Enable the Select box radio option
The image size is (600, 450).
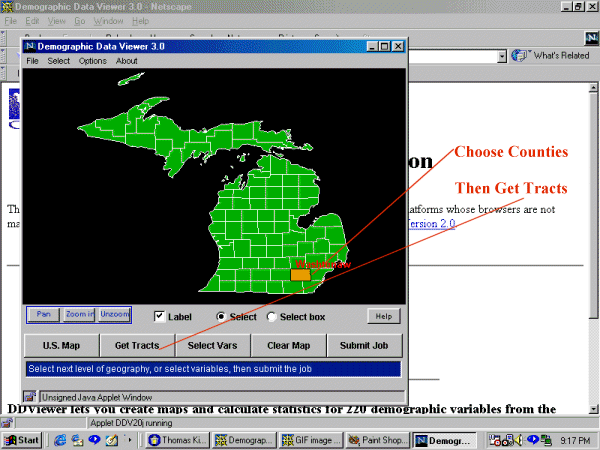(272, 317)
